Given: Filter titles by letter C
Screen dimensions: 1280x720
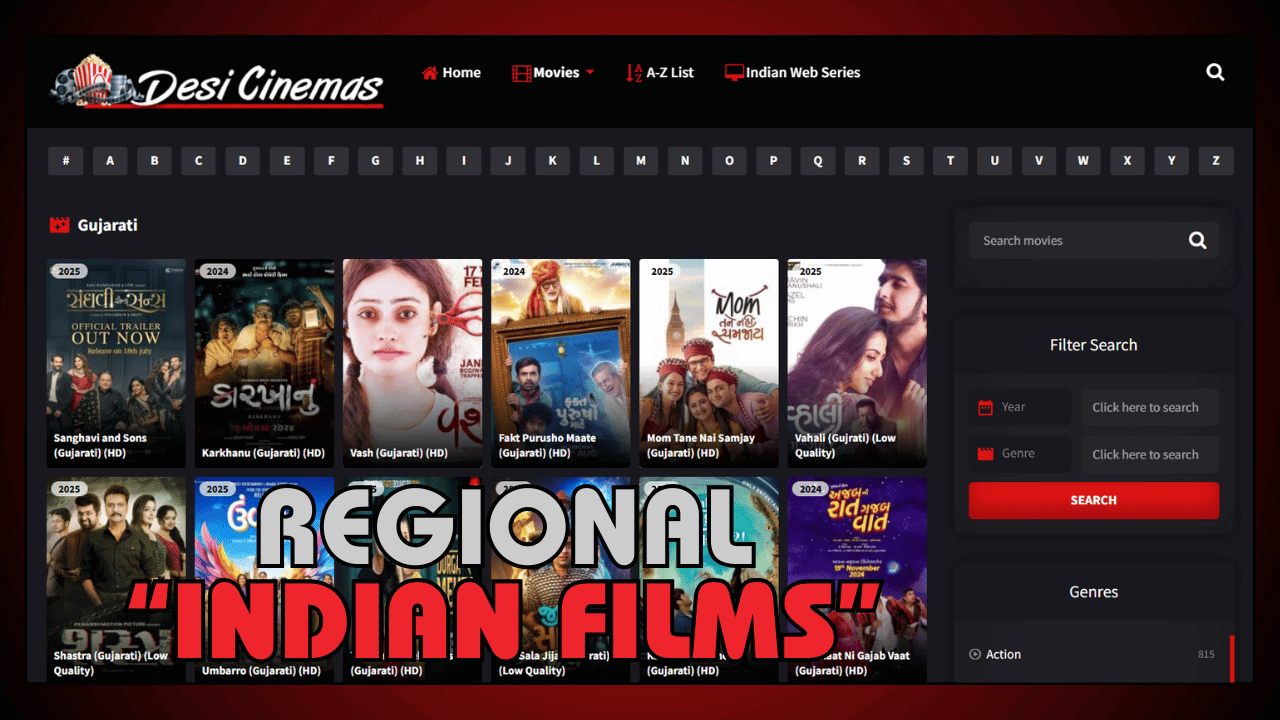Looking at the screenshot, I should point(198,161).
